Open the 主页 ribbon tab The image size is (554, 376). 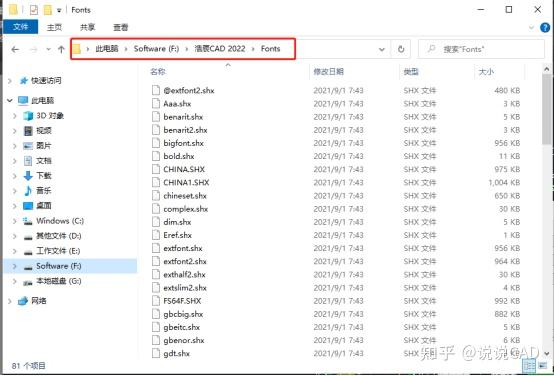point(54,27)
